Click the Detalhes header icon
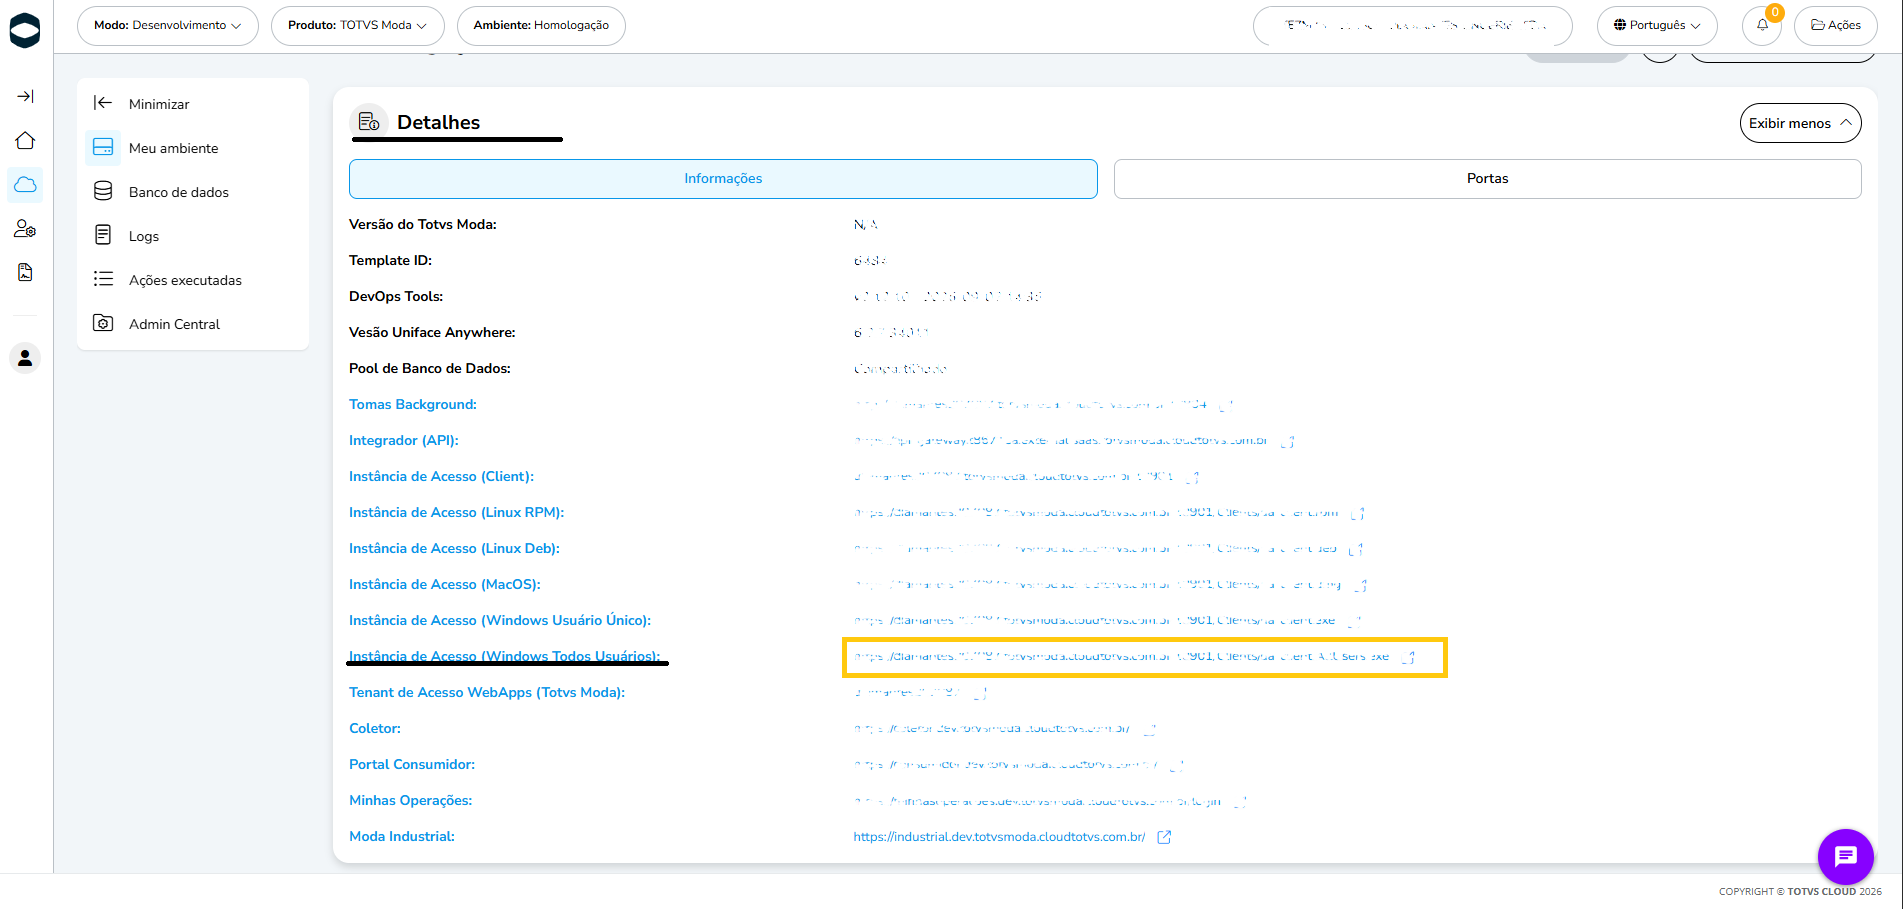This screenshot has height=909, width=1903. pyautogui.click(x=369, y=122)
